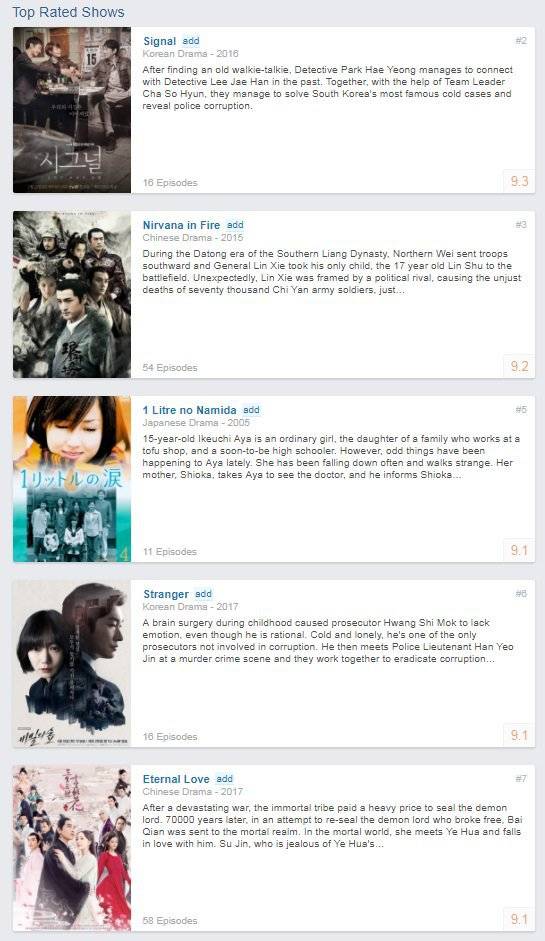This screenshot has height=941, width=545.
Task: Add 1 Litre no Namida to list
Action: click(251, 410)
